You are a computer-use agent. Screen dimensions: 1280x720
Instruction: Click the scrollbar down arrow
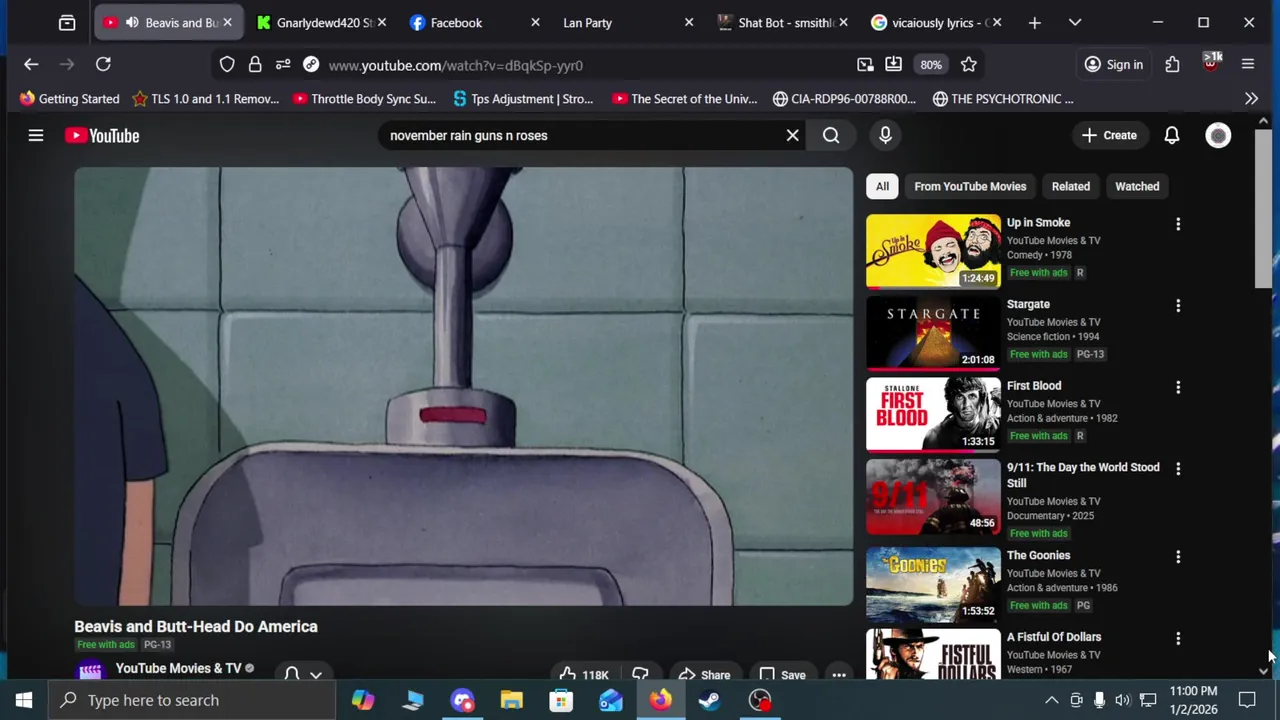1264,671
